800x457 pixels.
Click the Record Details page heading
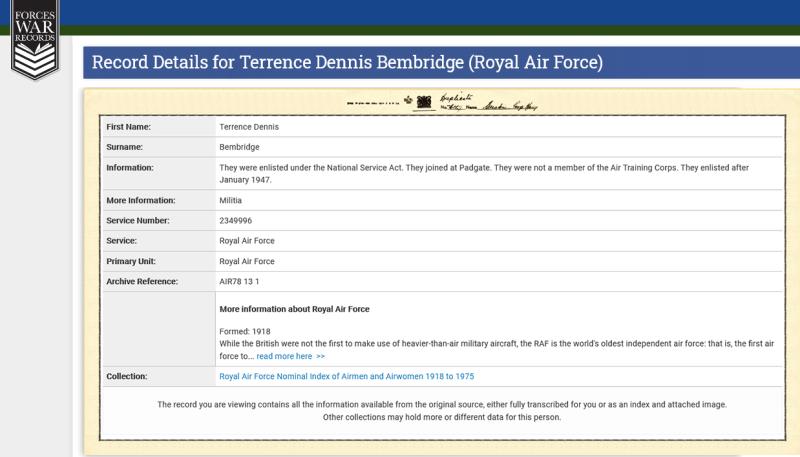[347, 62]
